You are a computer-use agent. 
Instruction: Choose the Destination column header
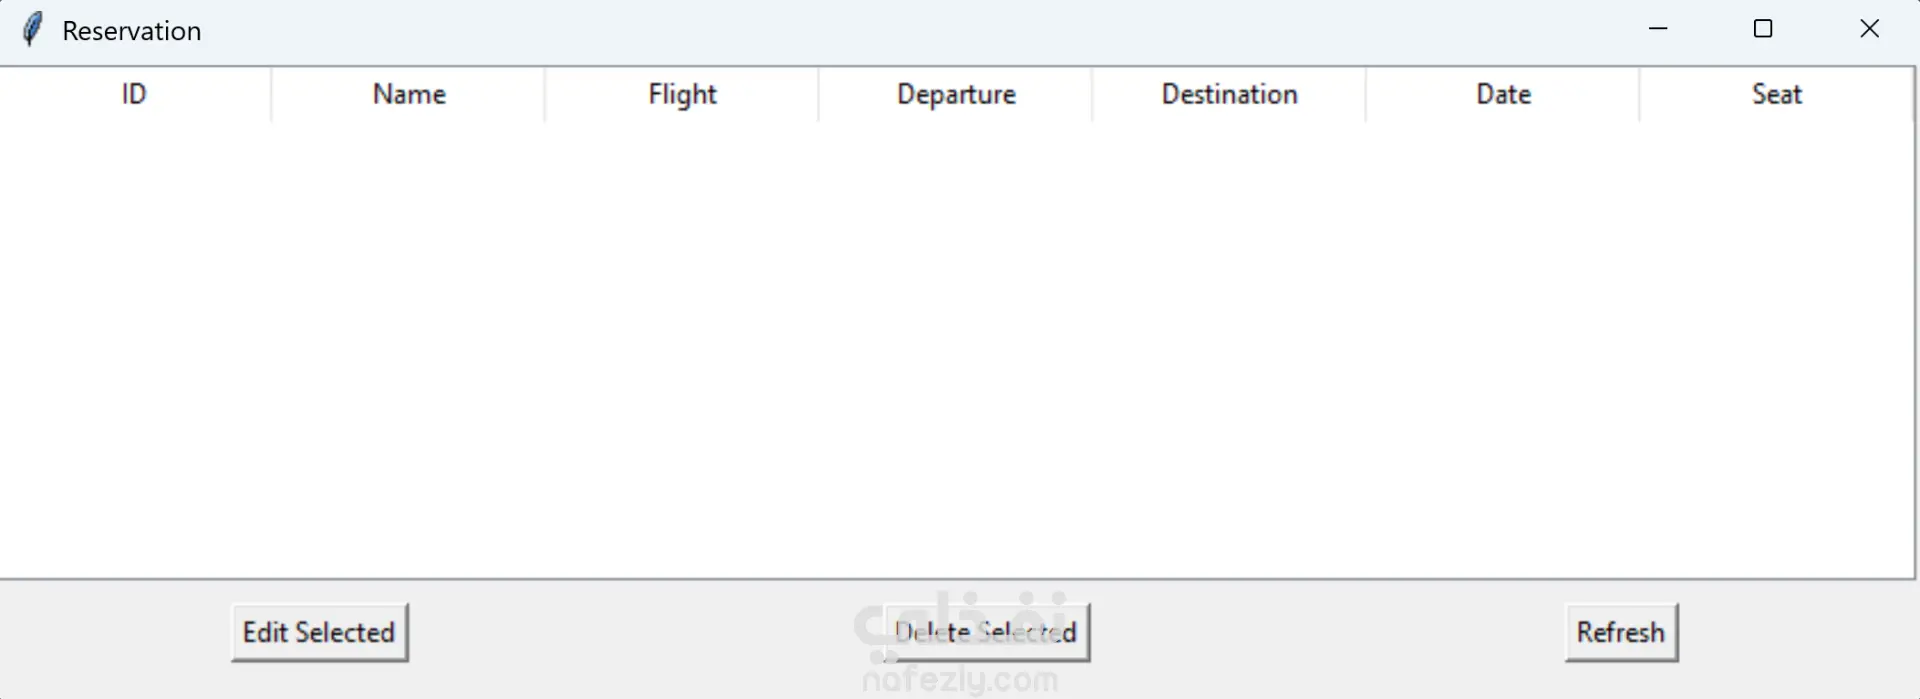(1229, 94)
